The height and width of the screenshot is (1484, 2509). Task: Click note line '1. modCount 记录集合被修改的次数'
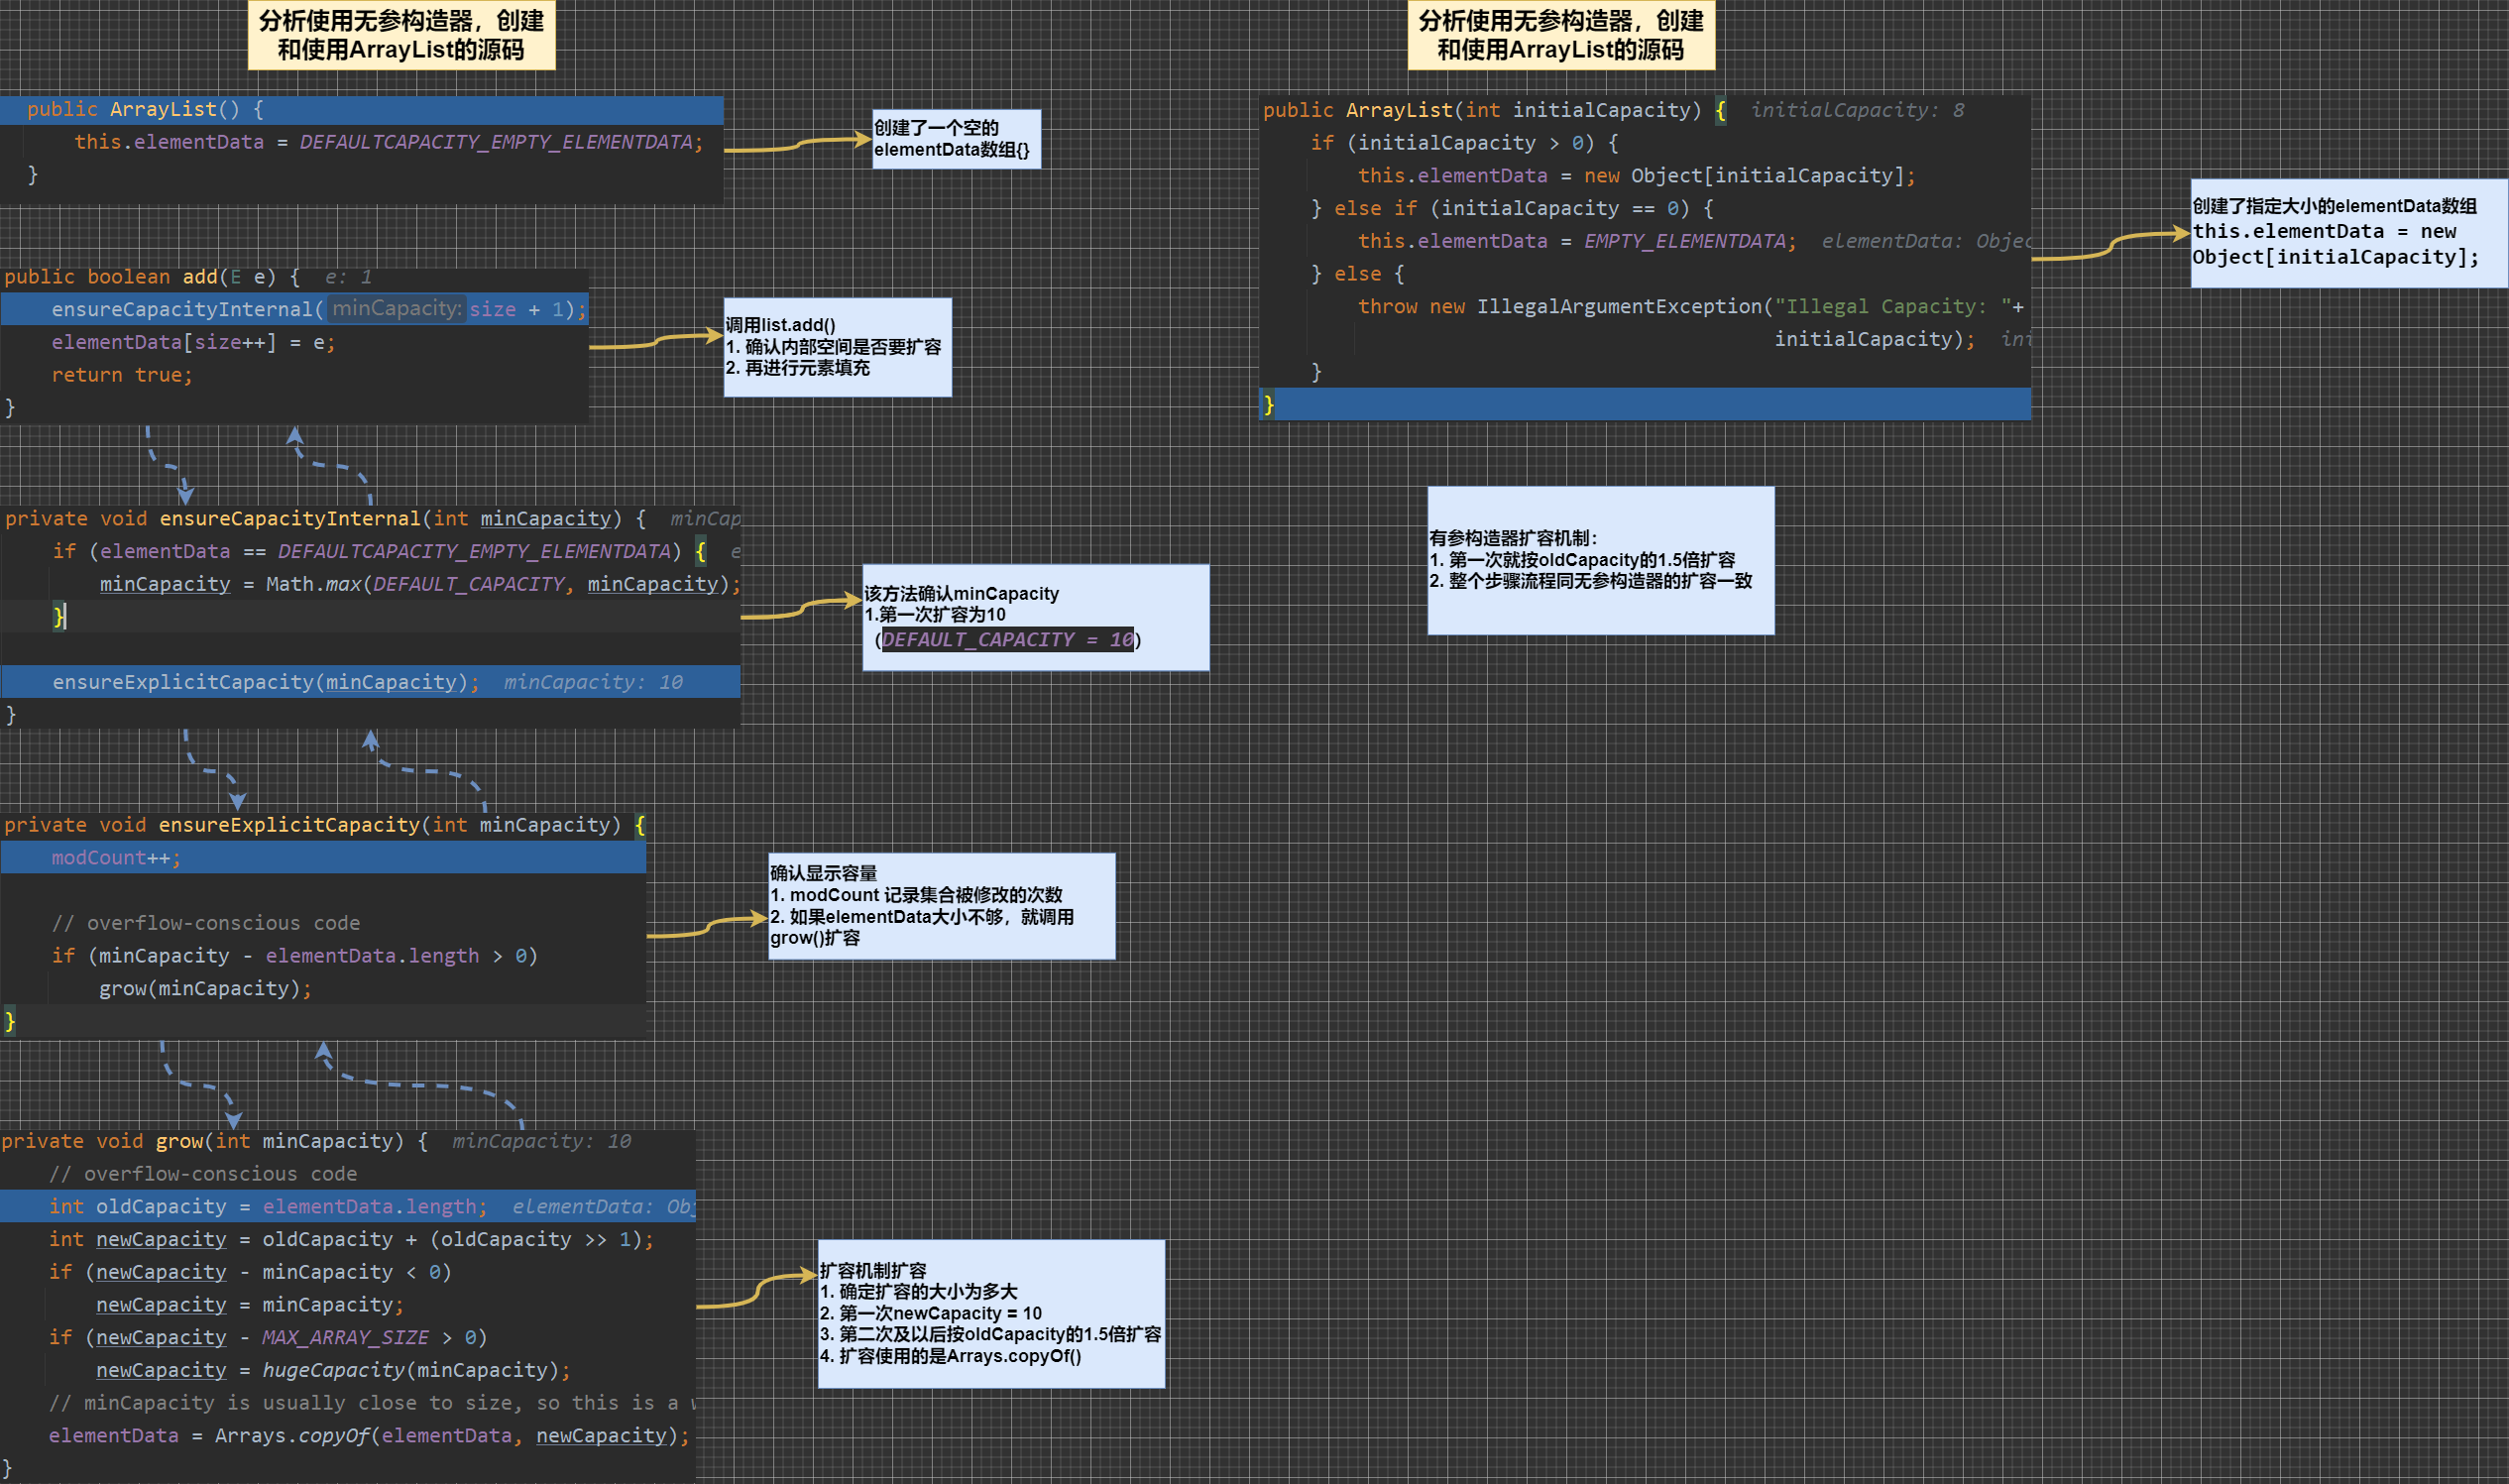[916, 895]
